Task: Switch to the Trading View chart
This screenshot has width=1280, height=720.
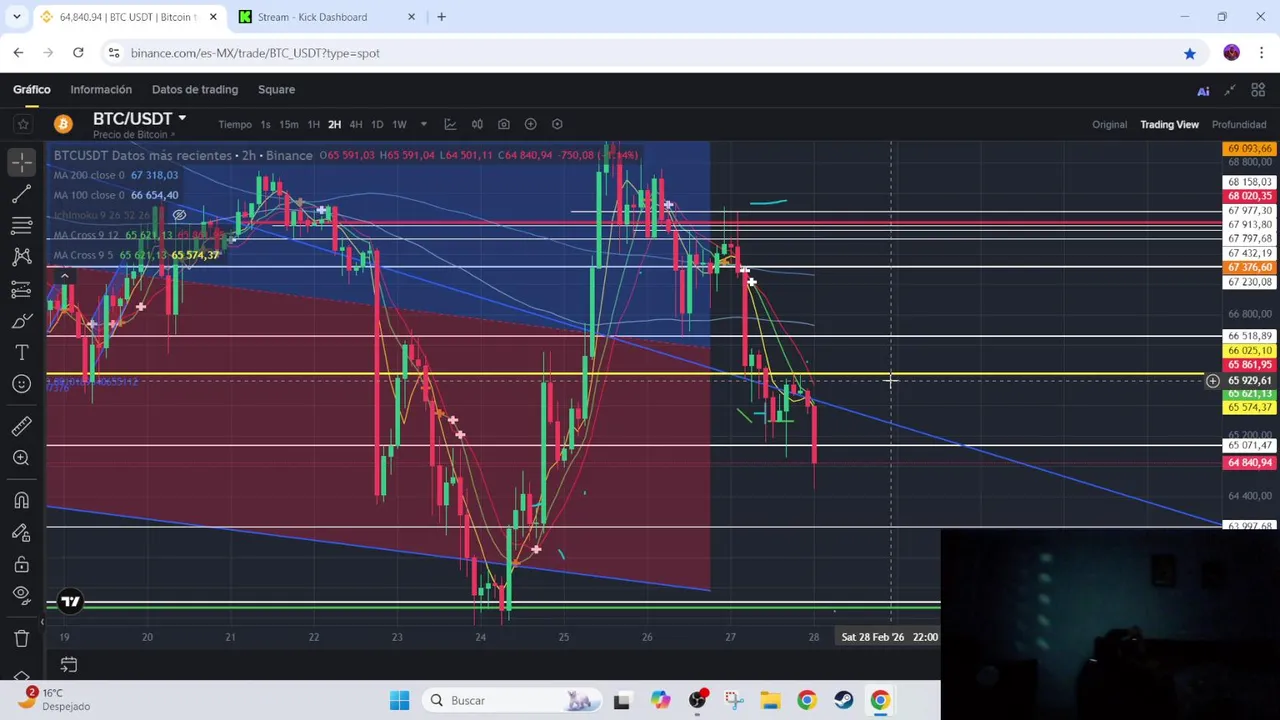Action: click(x=1169, y=124)
